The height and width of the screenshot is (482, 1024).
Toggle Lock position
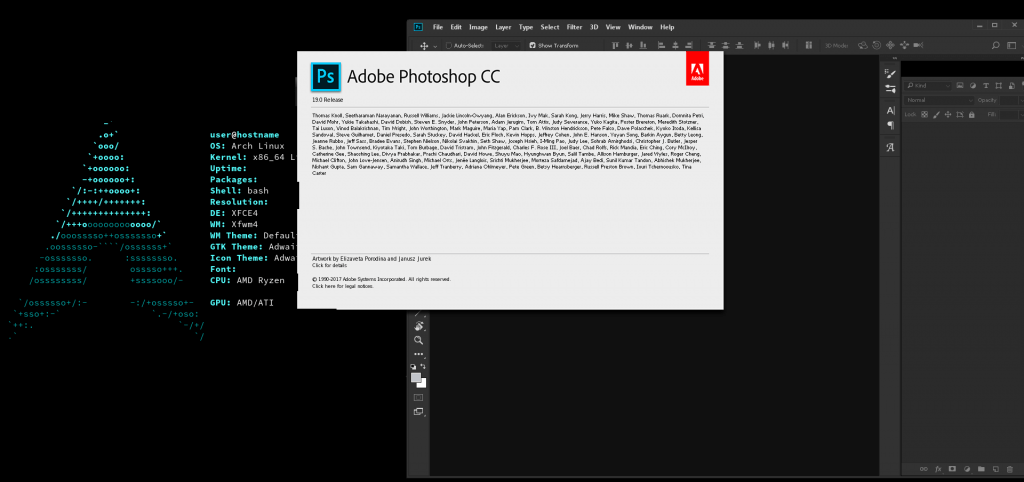(x=948, y=114)
